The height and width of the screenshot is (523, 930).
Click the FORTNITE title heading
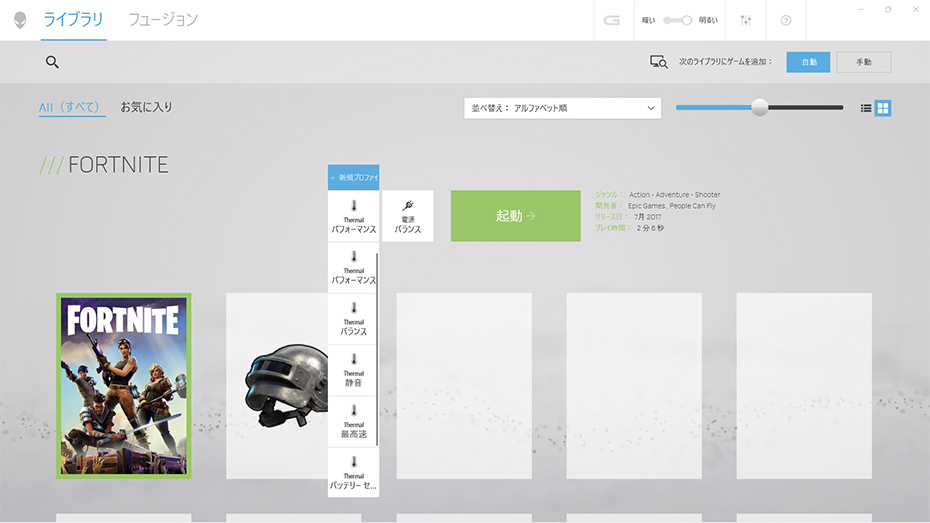[118, 165]
